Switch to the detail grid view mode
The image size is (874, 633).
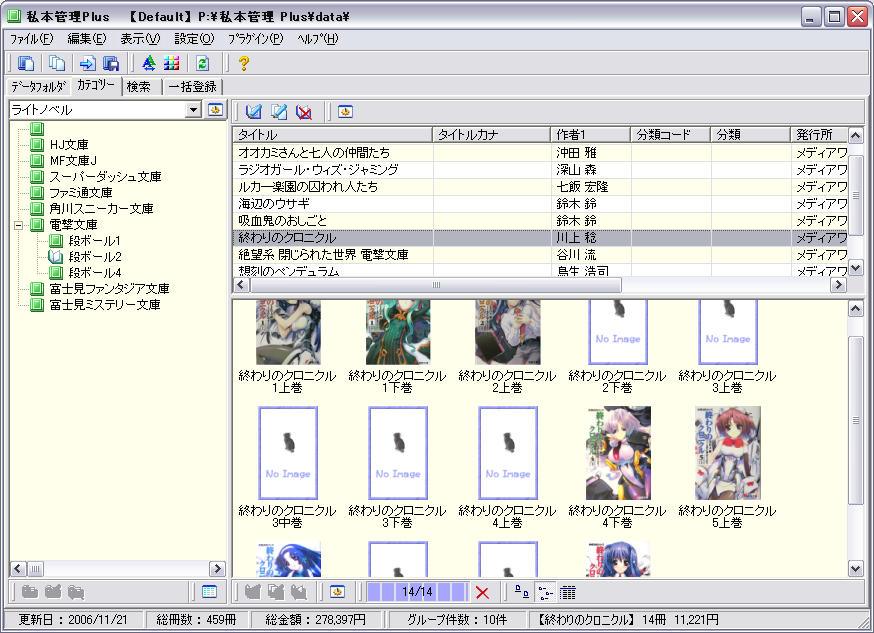click(x=567, y=592)
